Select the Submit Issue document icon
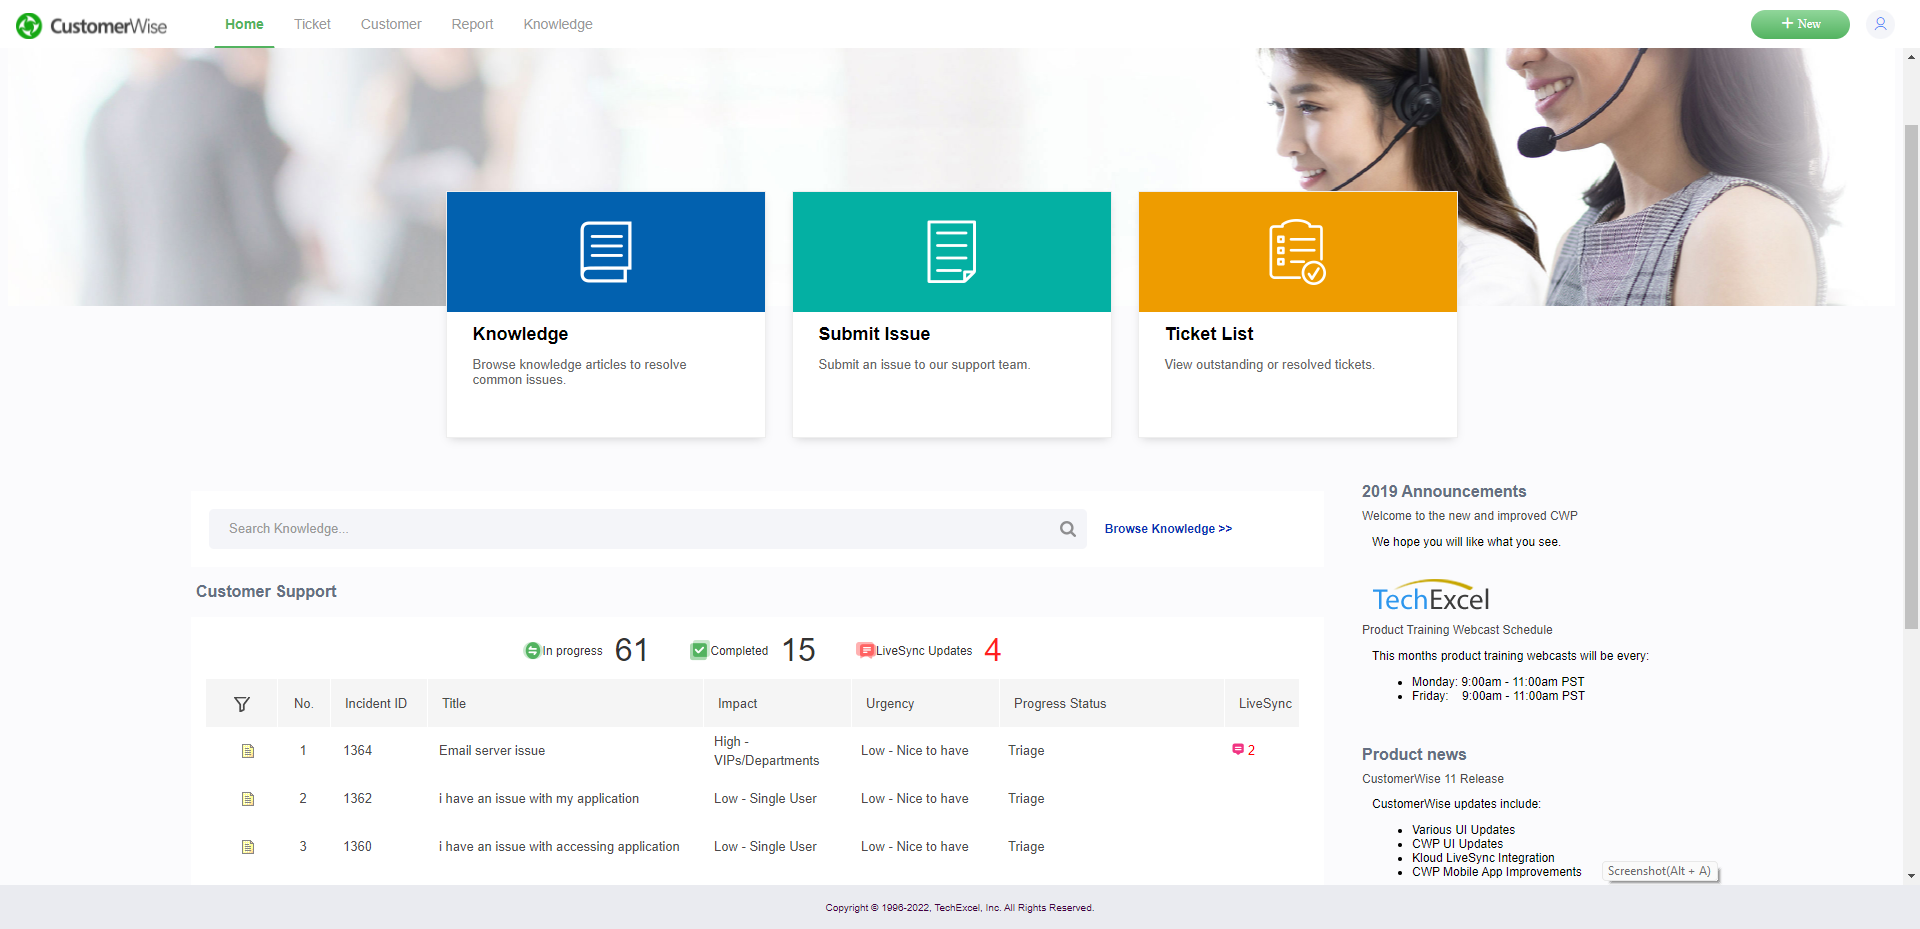Image resolution: width=1920 pixels, height=929 pixels. tap(951, 251)
